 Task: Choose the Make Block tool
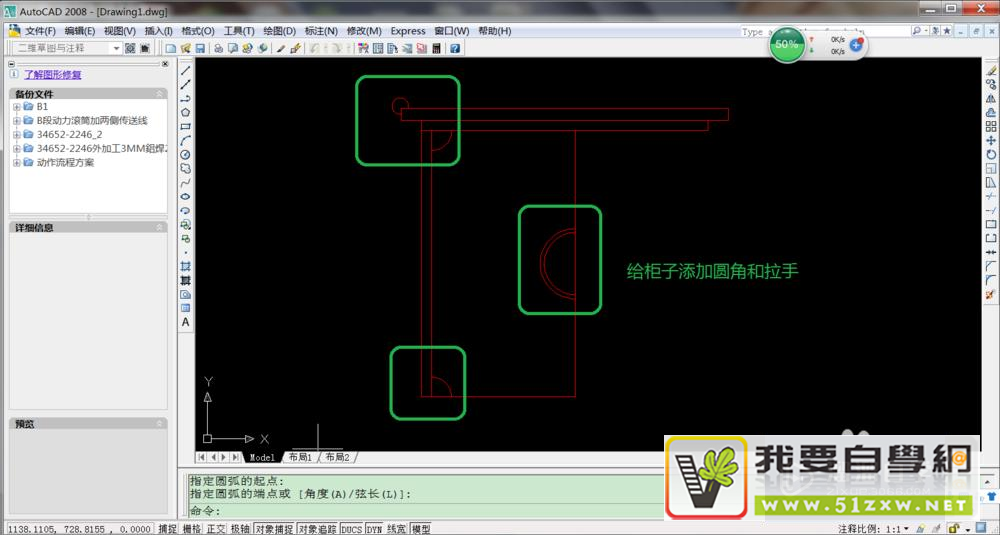[x=186, y=238]
